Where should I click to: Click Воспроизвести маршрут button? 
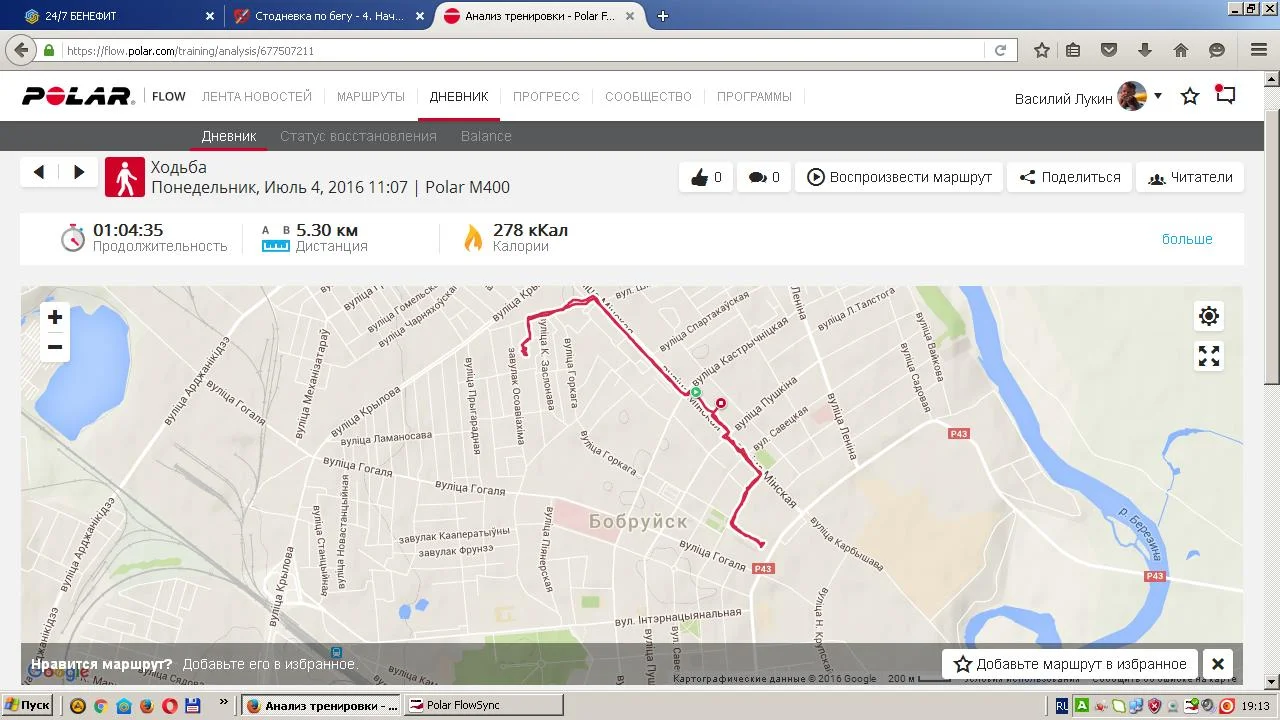click(899, 177)
